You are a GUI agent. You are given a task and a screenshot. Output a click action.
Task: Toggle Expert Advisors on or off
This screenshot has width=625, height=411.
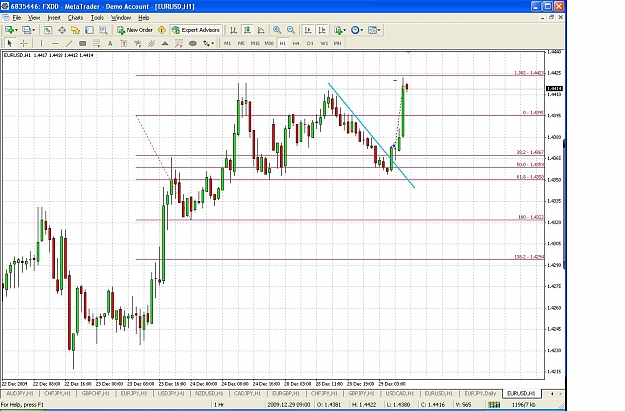click(x=196, y=30)
